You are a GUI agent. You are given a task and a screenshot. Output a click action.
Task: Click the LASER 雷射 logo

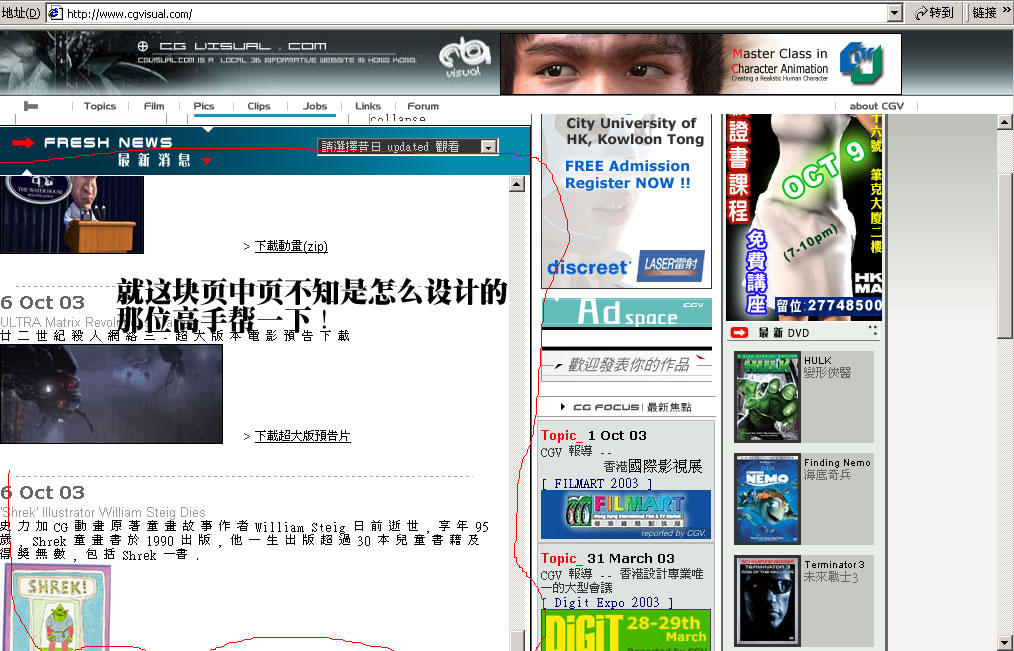(x=671, y=265)
